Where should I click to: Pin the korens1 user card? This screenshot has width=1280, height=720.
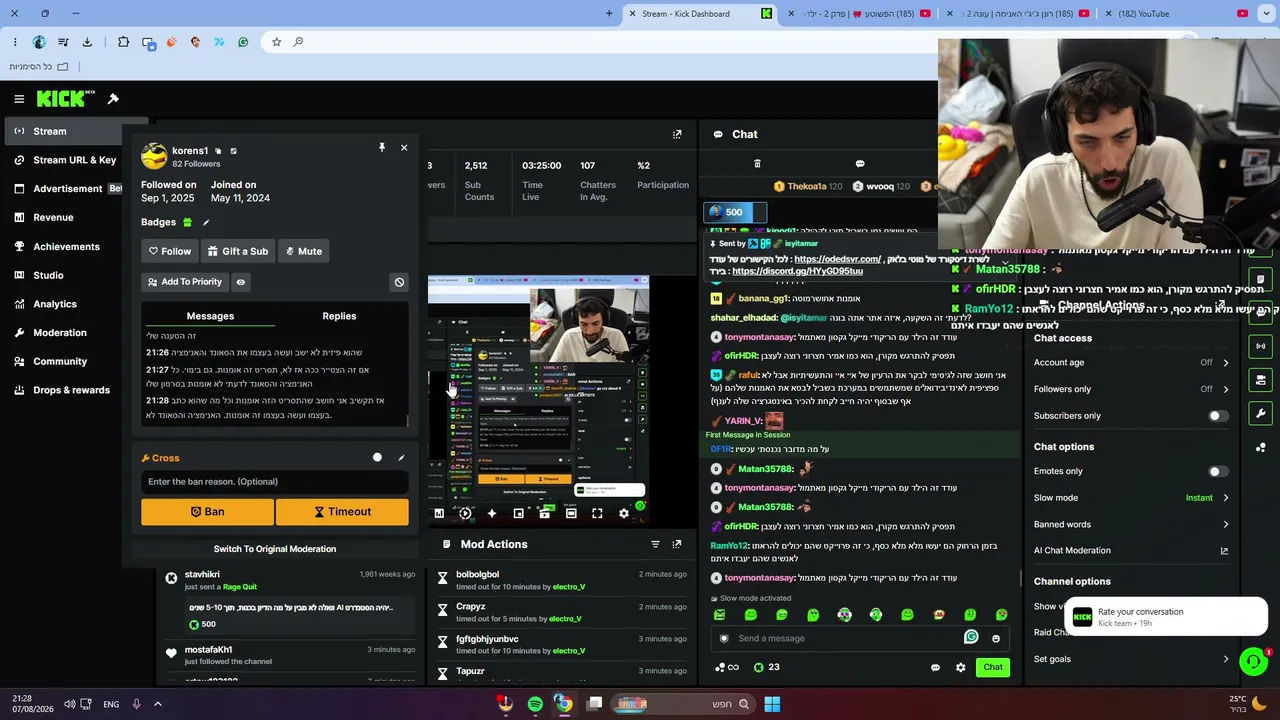[x=381, y=148]
